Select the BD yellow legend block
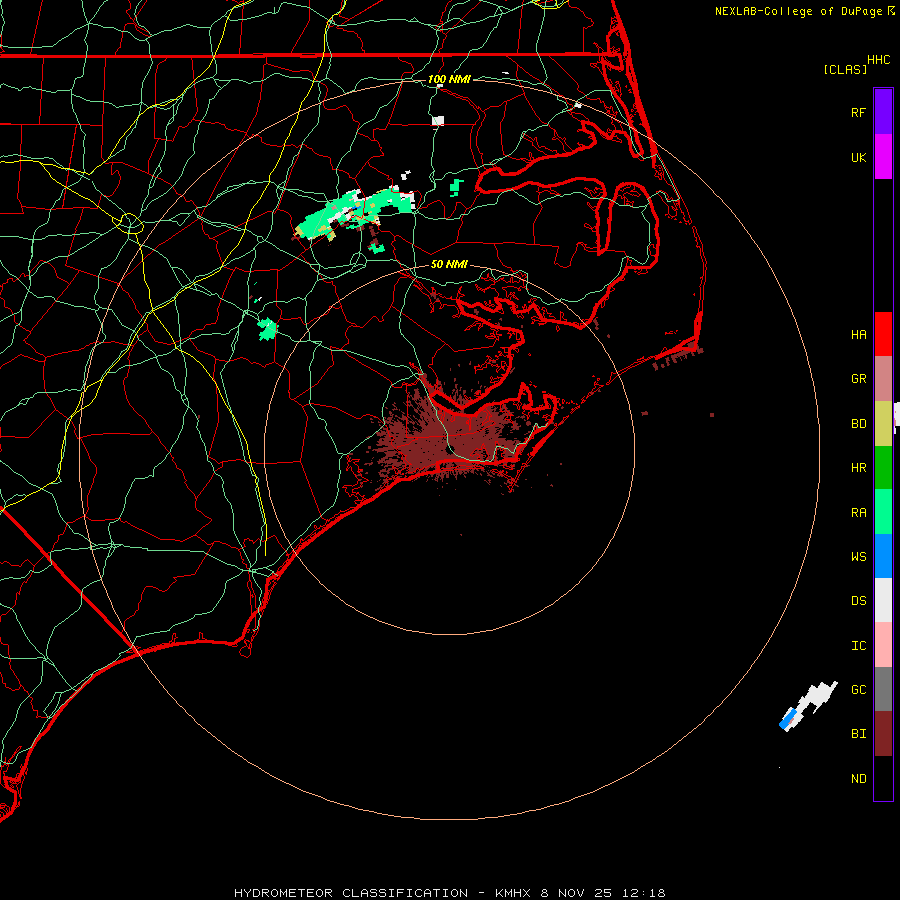The height and width of the screenshot is (900, 900). (883, 424)
